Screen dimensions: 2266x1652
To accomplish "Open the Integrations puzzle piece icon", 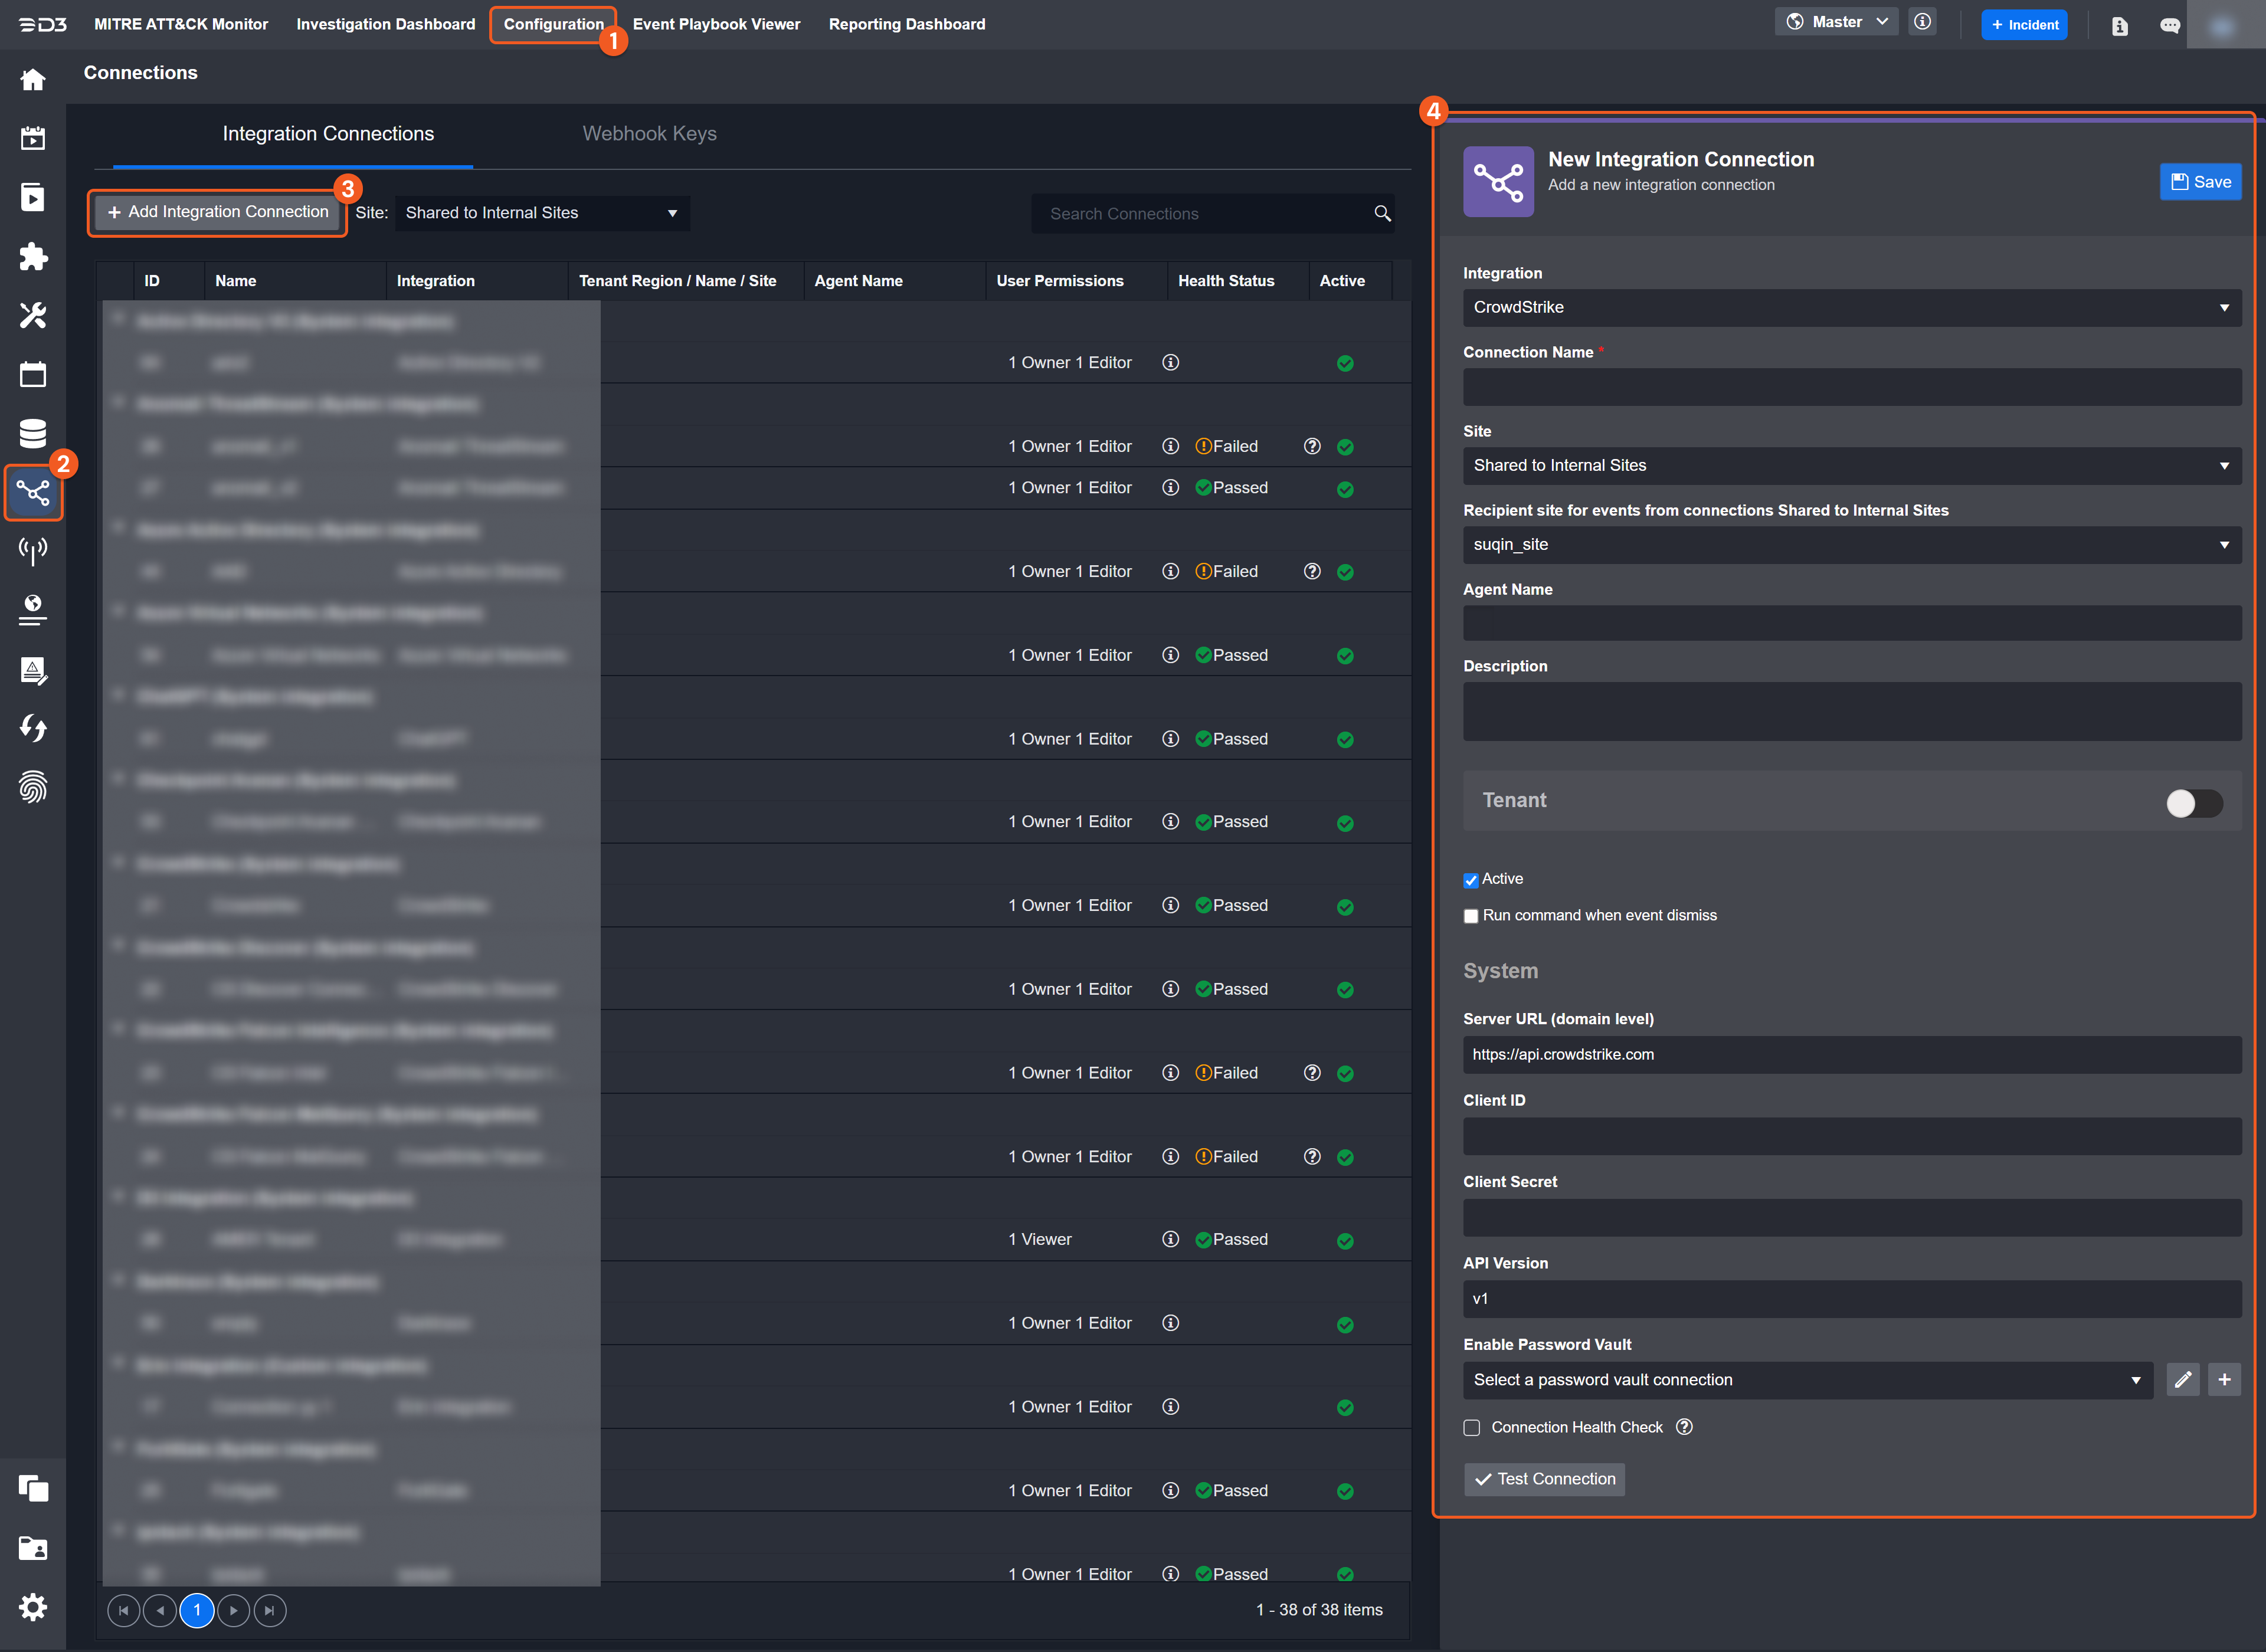I will click(33, 257).
